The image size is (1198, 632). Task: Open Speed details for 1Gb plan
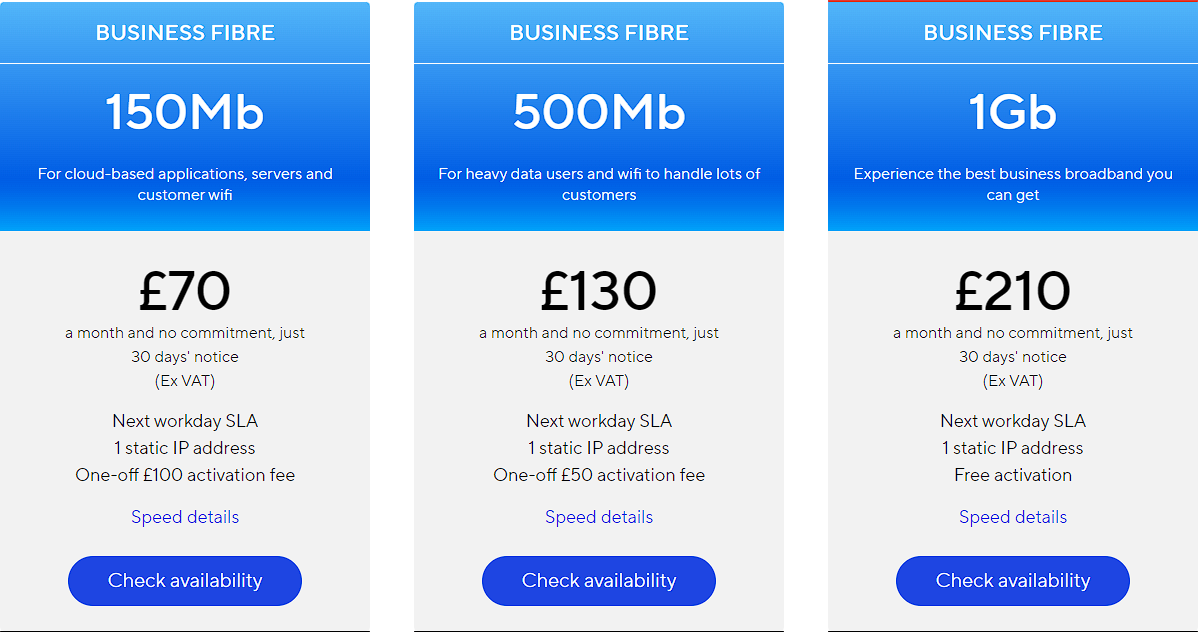(x=1013, y=517)
